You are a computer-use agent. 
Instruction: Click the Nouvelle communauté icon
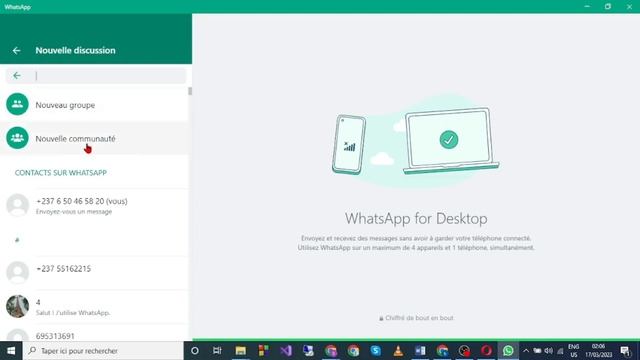17,138
